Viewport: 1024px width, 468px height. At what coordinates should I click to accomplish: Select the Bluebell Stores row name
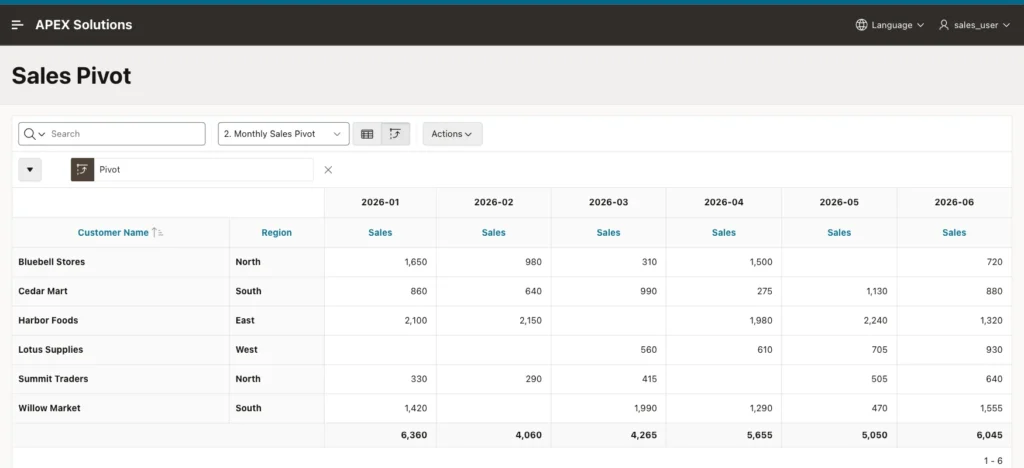coord(52,262)
